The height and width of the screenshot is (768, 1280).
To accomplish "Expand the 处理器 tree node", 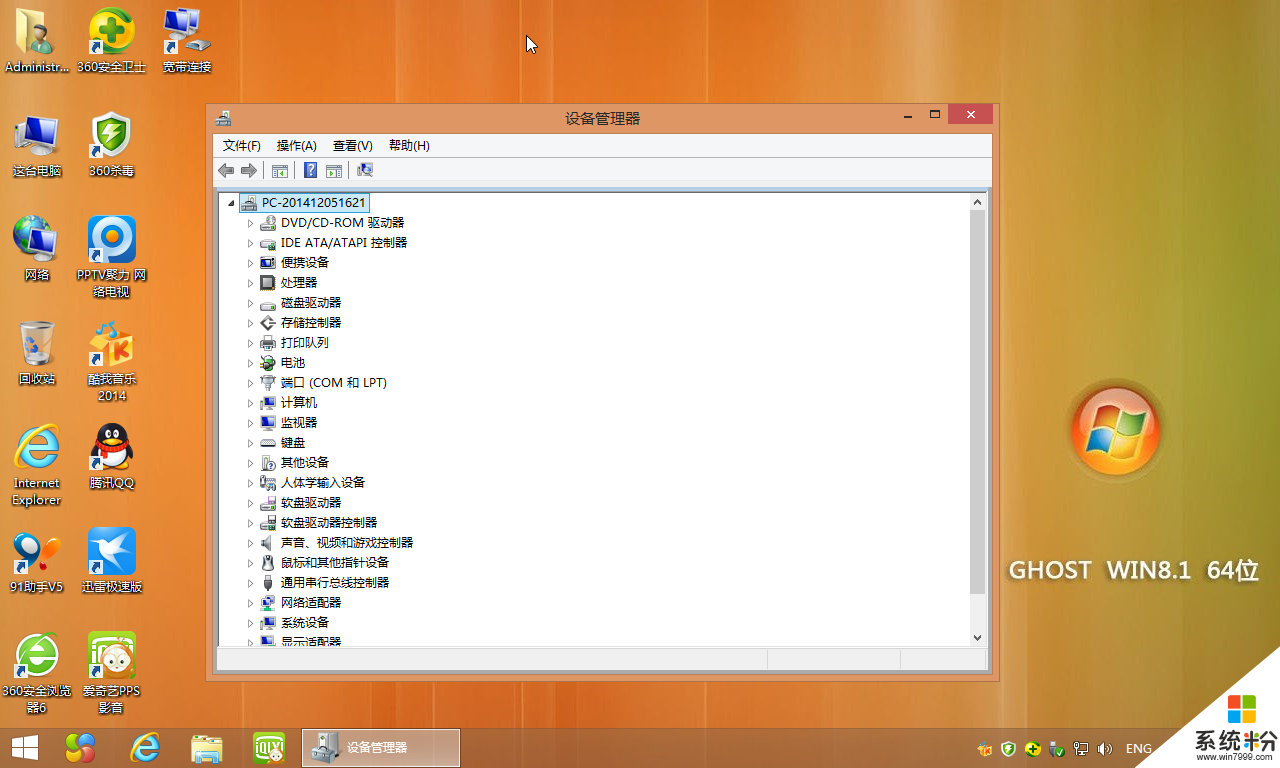I will point(251,283).
